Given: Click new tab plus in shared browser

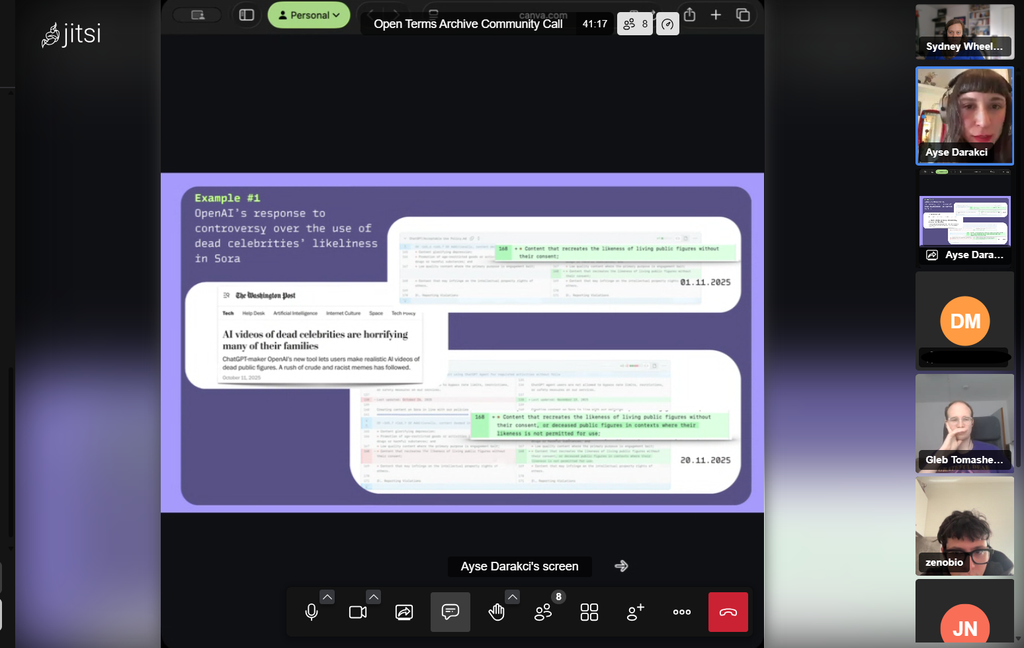Looking at the screenshot, I should click(x=716, y=14).
